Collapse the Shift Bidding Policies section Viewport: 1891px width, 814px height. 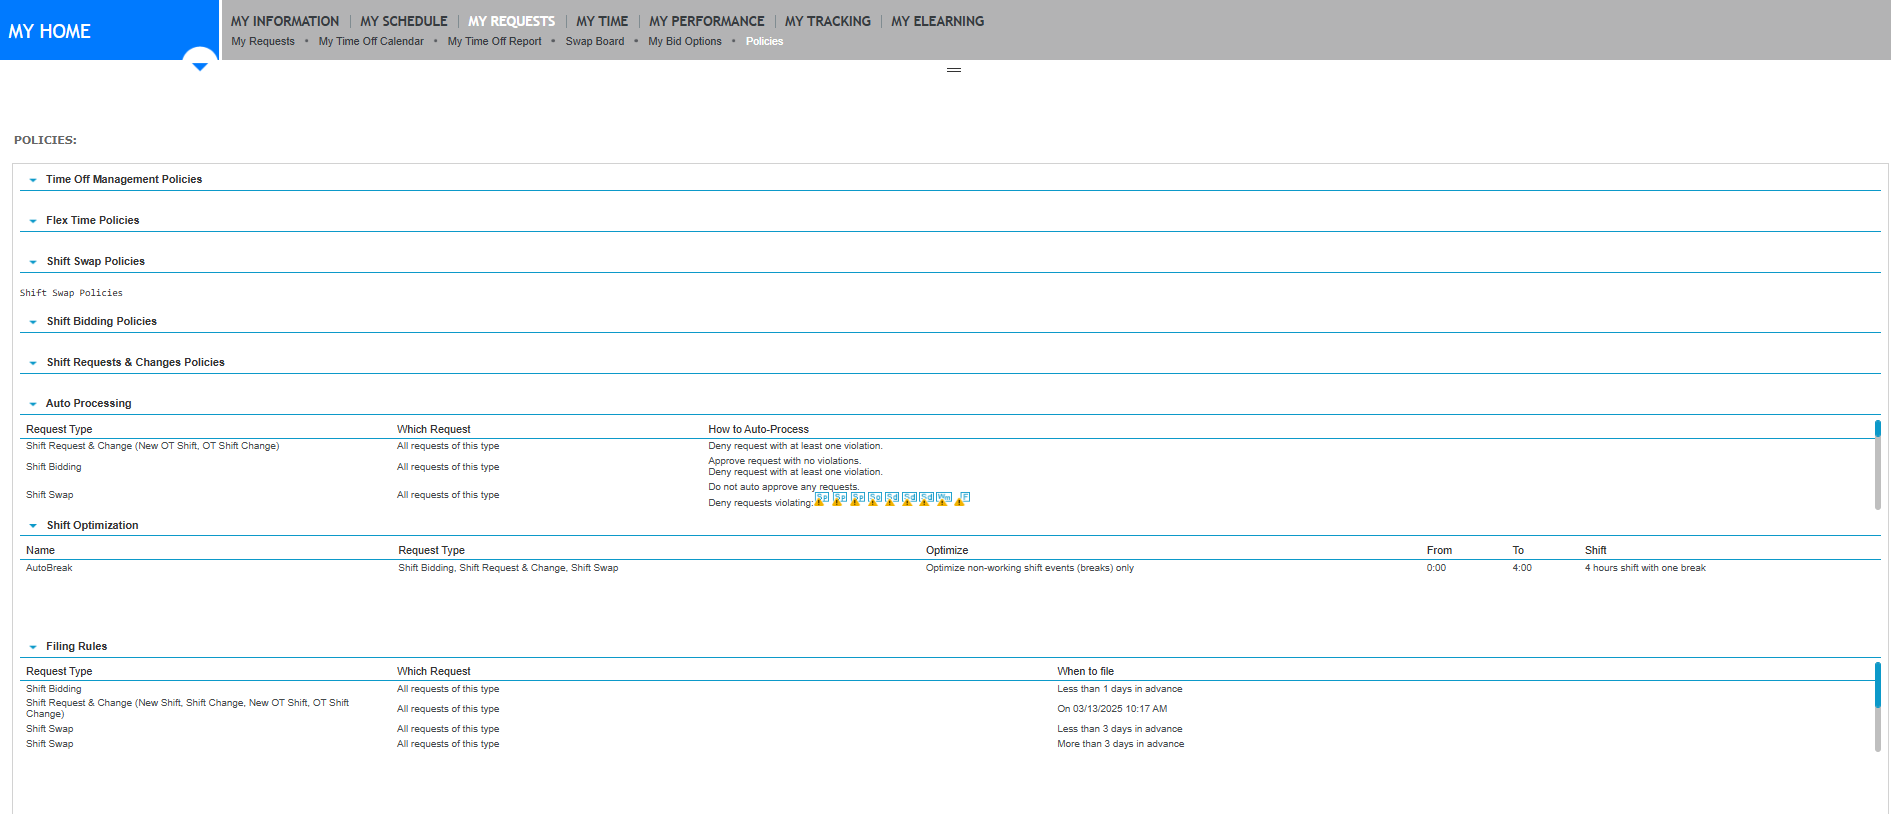(33, 322)
